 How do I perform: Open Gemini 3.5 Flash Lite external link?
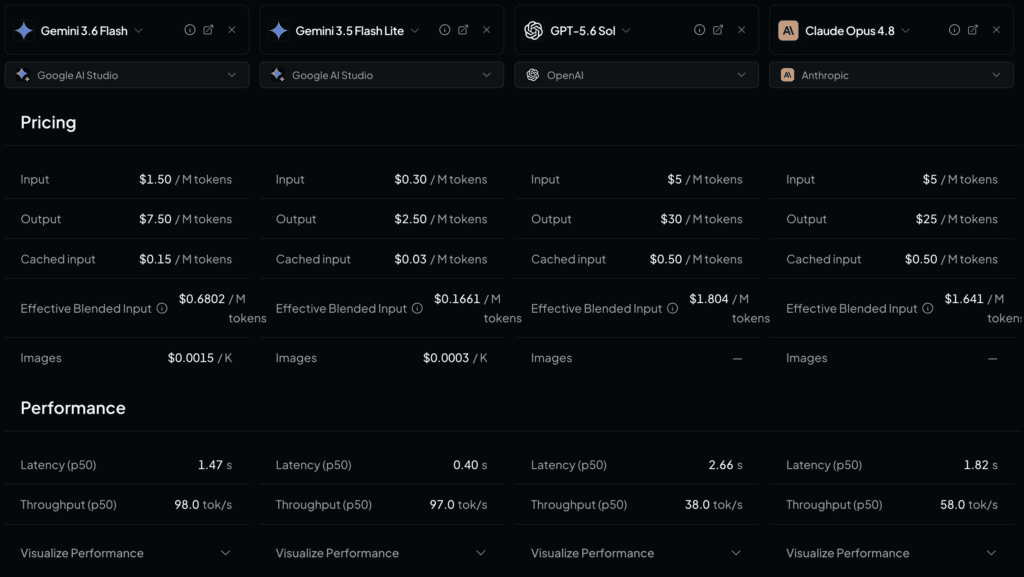click(463, 30)
